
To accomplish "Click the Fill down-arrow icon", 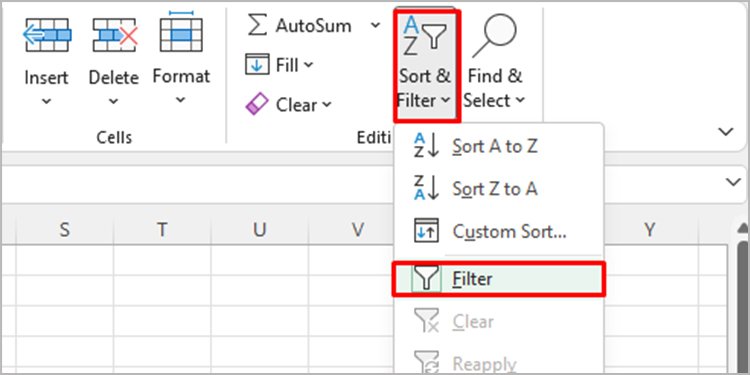I will click(257, 65).
